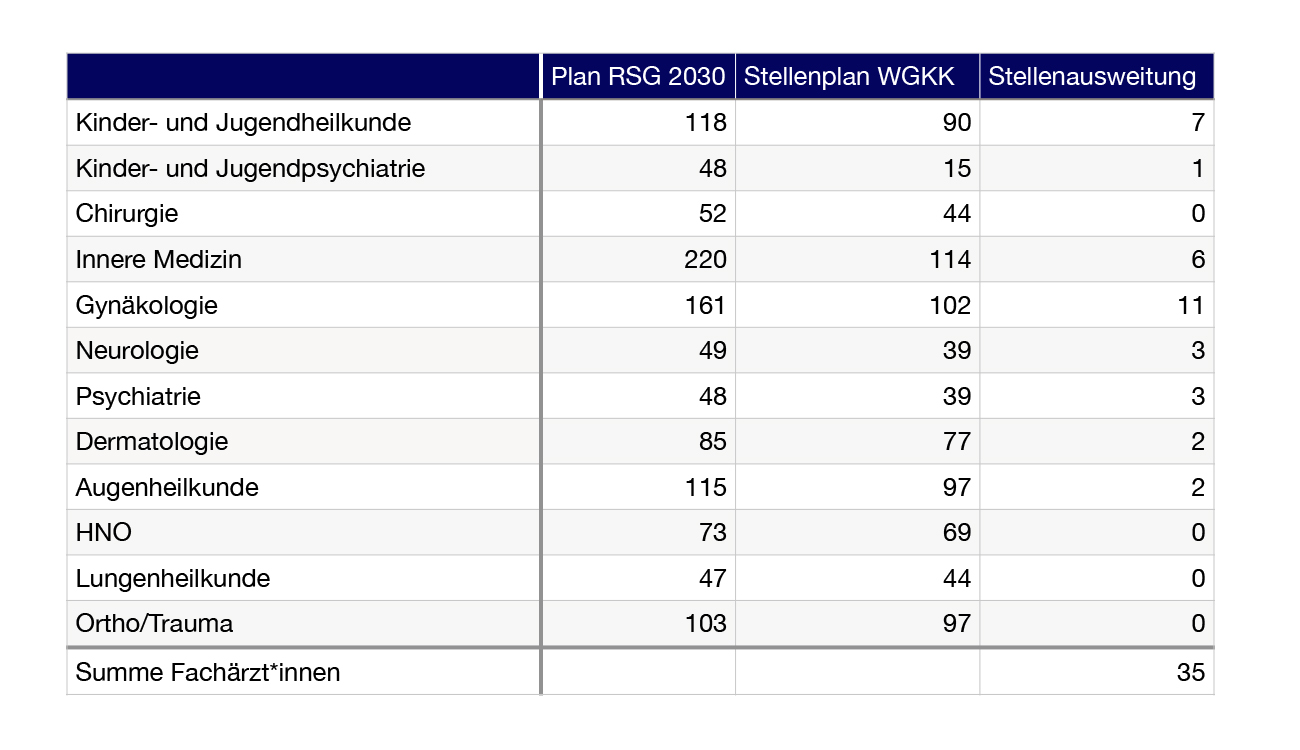Screen dimensions: 1300x750
Task: Click the Gynäkologie Stellenausweitung value 11
Action: click(1190, 305)
